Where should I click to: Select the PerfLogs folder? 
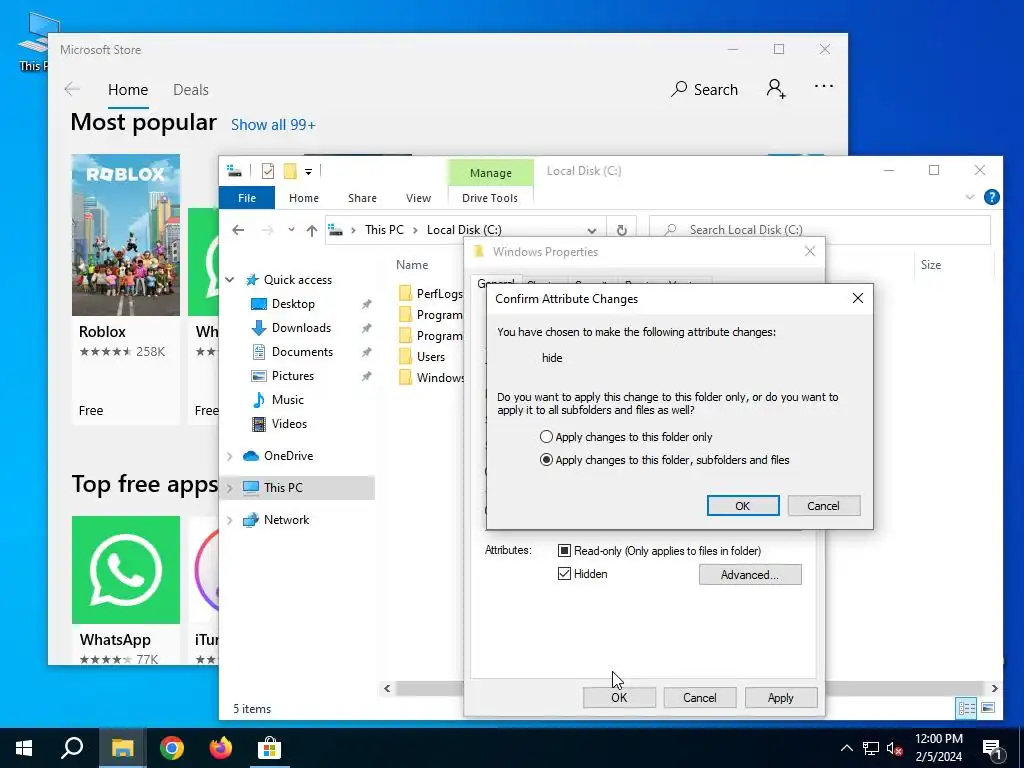pos(431,294)
